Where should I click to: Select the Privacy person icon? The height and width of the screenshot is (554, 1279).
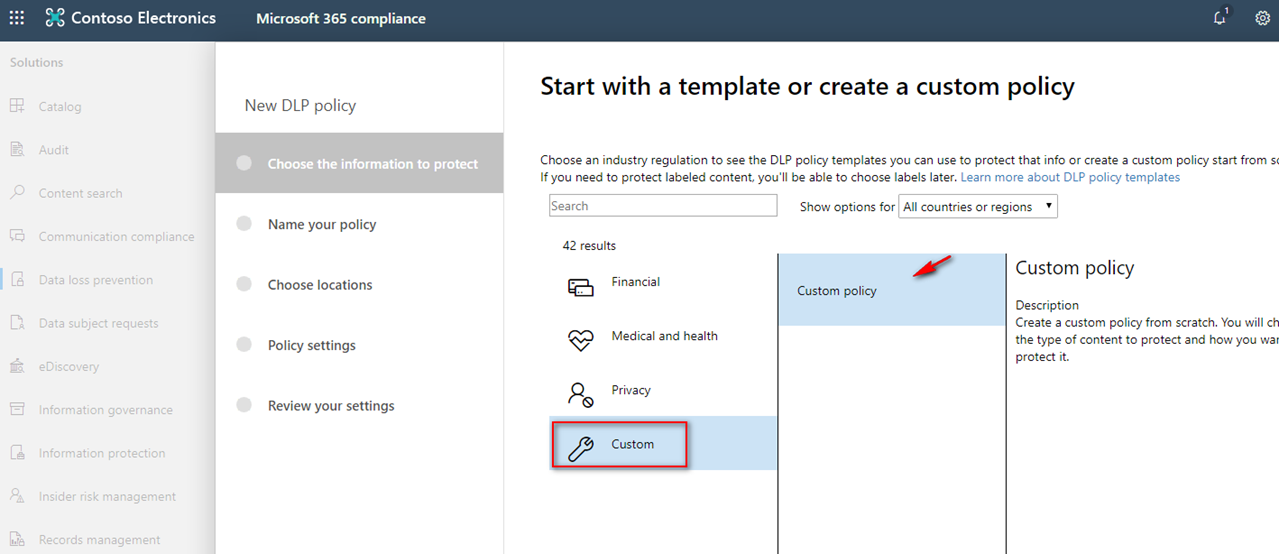click(581, 394)
